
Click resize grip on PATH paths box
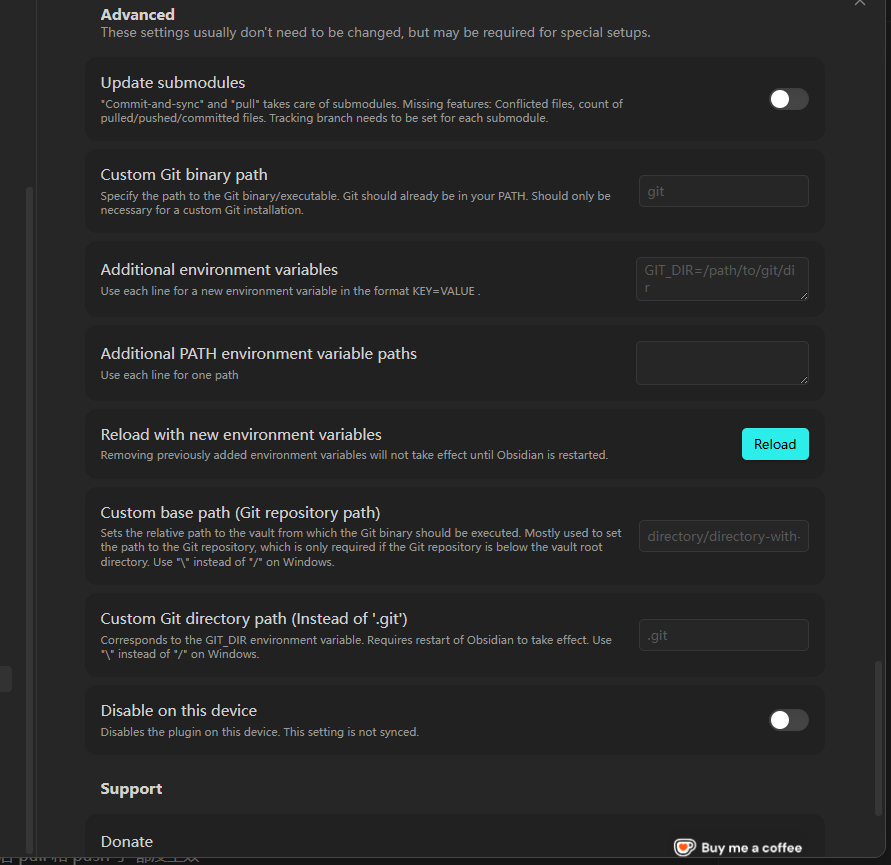804,380
